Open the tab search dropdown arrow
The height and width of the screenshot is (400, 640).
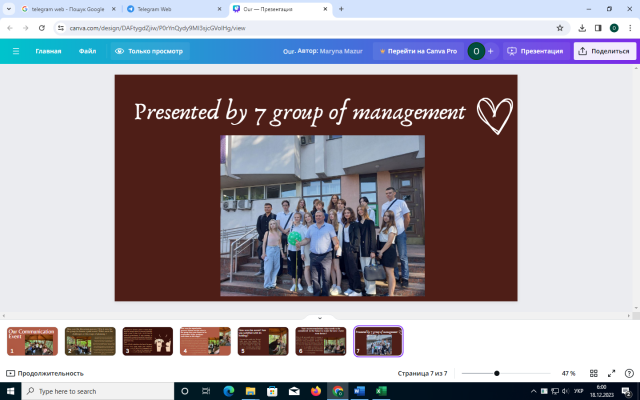click(9, 9)
